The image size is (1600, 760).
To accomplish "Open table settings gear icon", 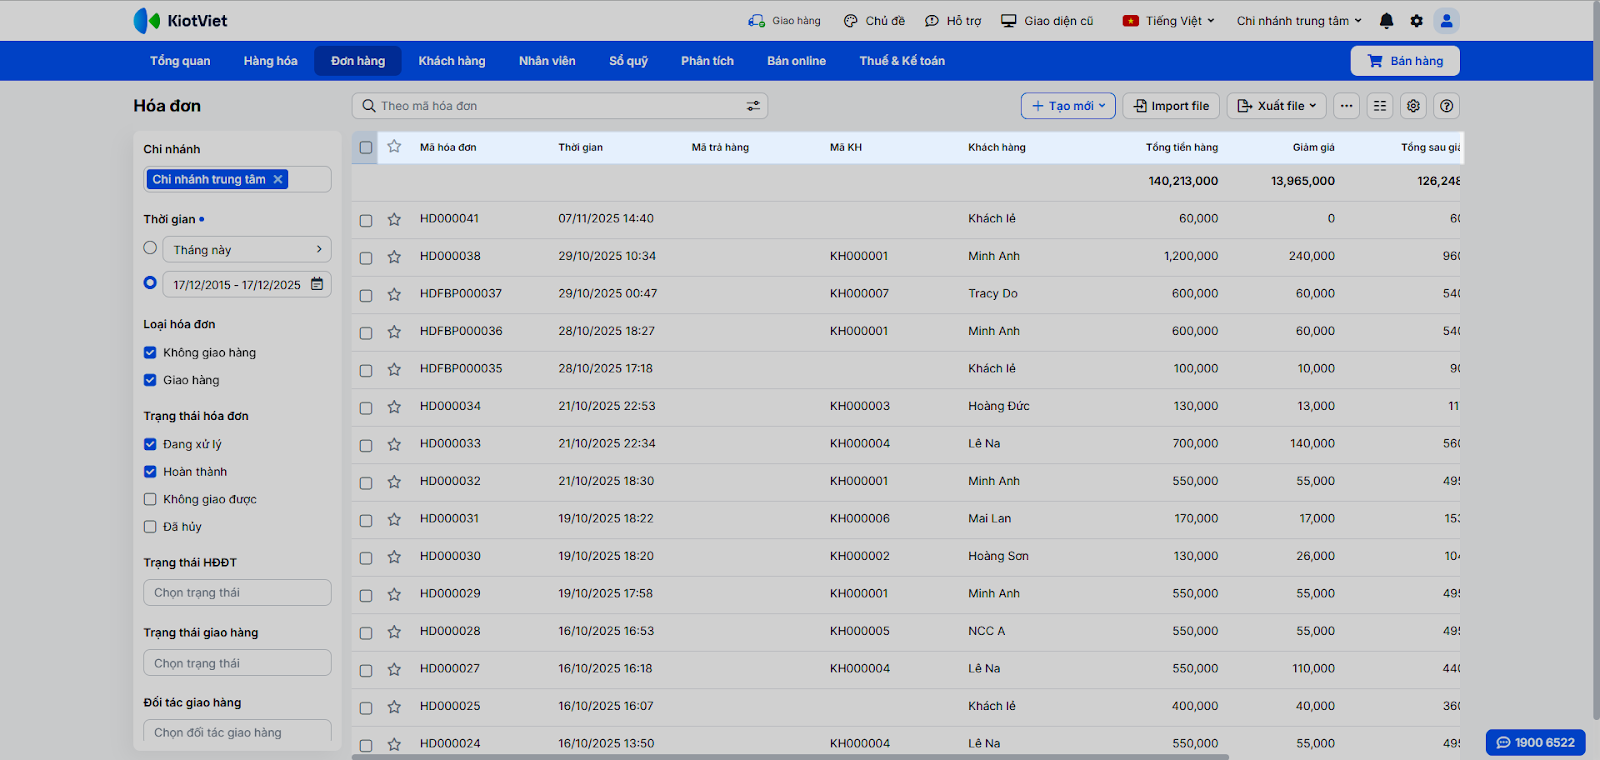I will [x=1413, y=106].
